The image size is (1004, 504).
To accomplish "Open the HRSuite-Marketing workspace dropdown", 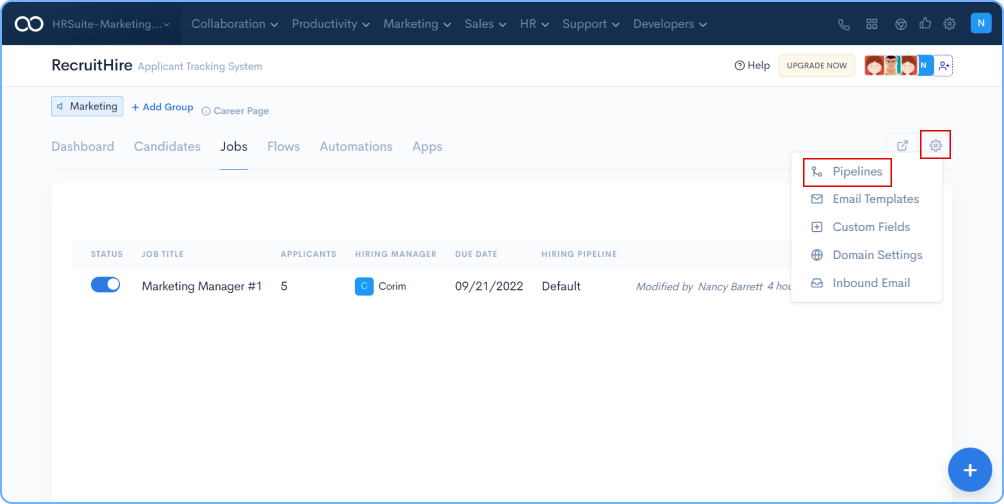I will [110, 24].
